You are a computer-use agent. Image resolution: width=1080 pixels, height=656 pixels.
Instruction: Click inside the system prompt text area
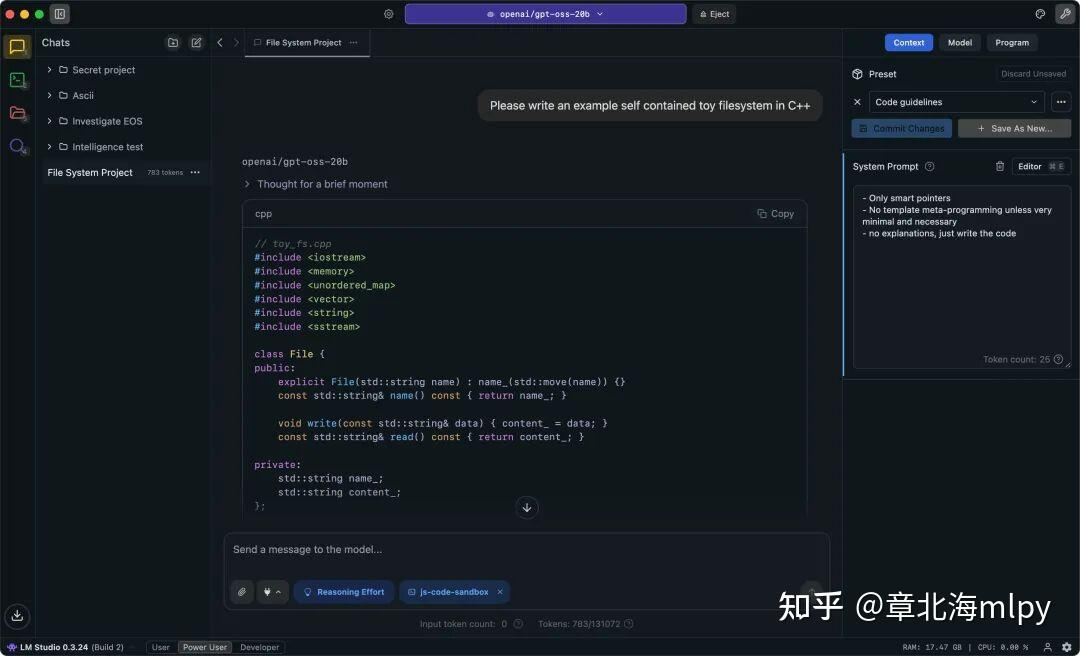pyautogui.click(x=962, y=277)
